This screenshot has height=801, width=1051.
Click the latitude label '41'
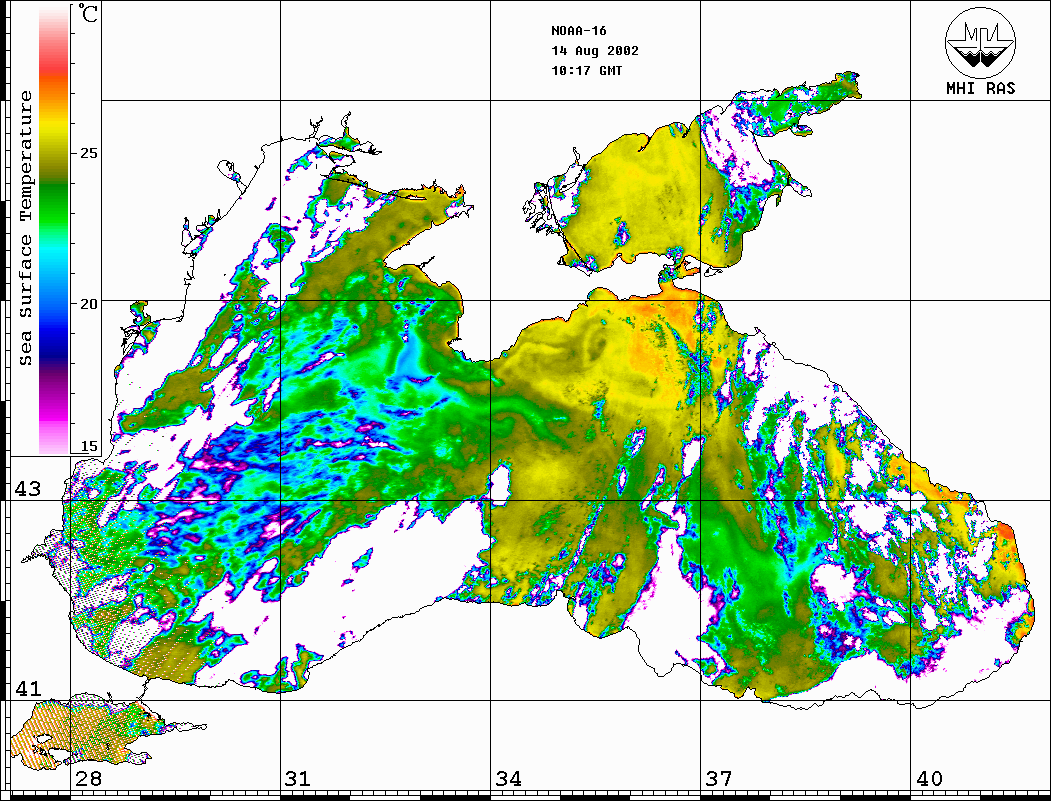point(28,688)
